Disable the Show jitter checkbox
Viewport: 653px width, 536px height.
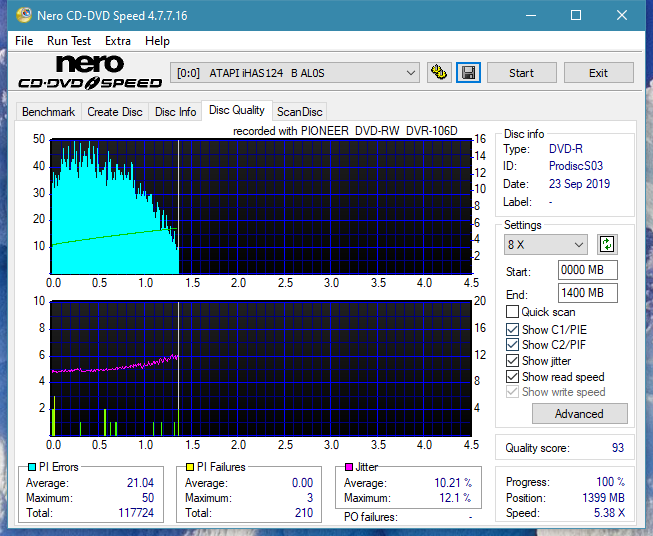click(x=512, y=361)
